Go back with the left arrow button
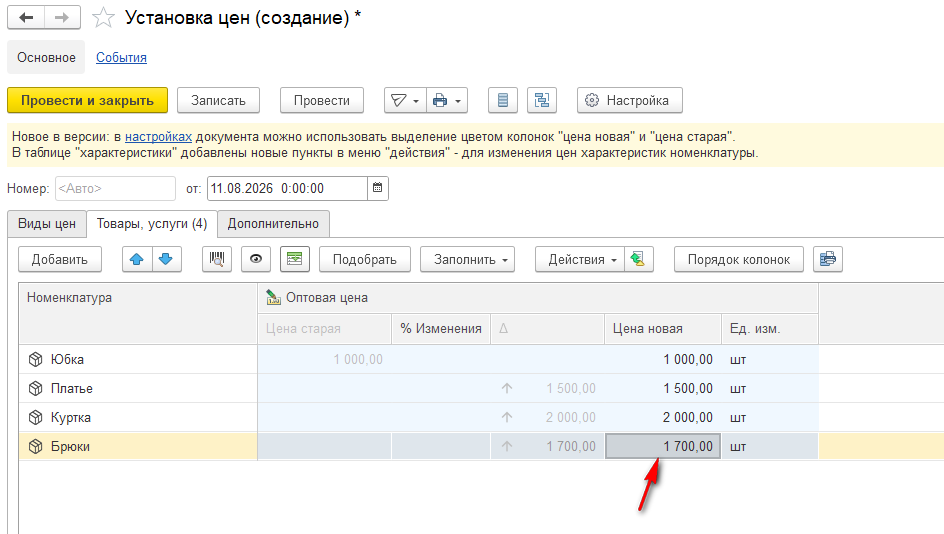 pyautogui.click(x=26, y=17)
